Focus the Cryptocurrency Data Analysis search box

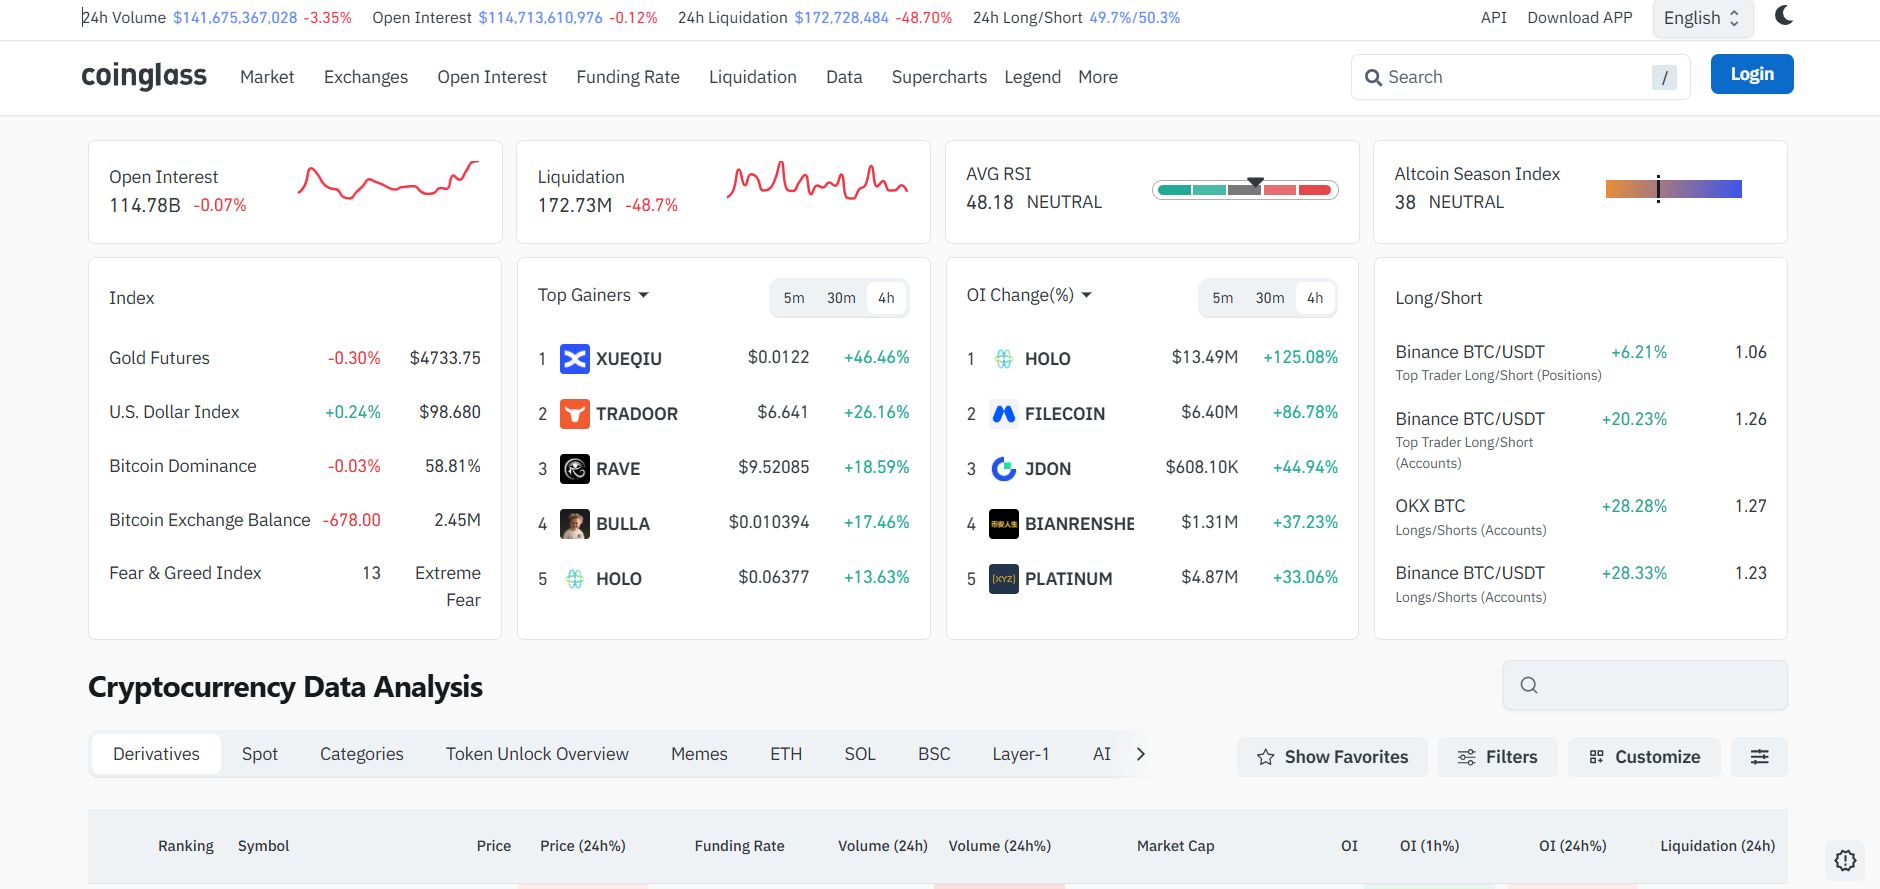[1645, 685]
